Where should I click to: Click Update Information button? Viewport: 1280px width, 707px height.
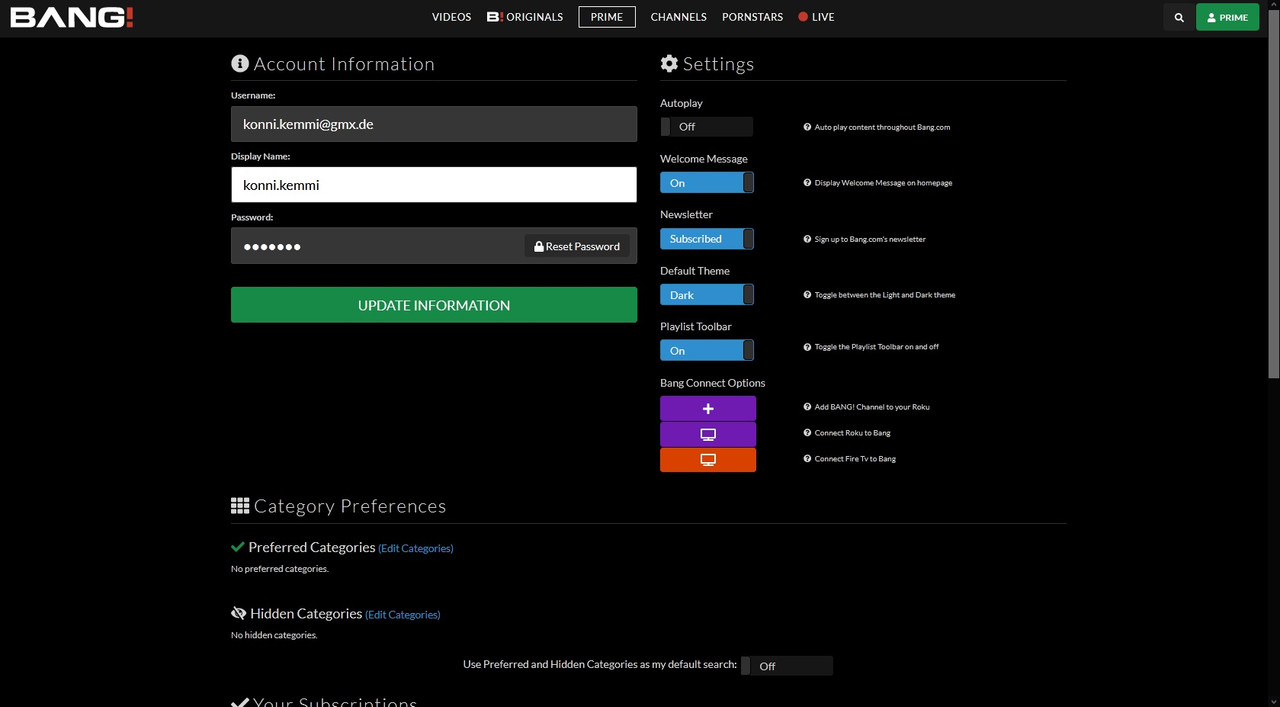coord(434,305)
